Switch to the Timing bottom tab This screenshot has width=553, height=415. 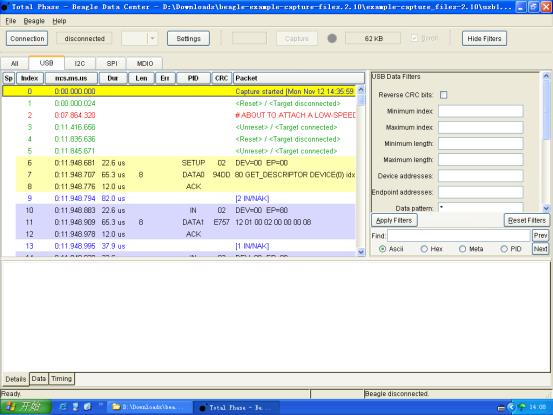(x=61, y=379)
